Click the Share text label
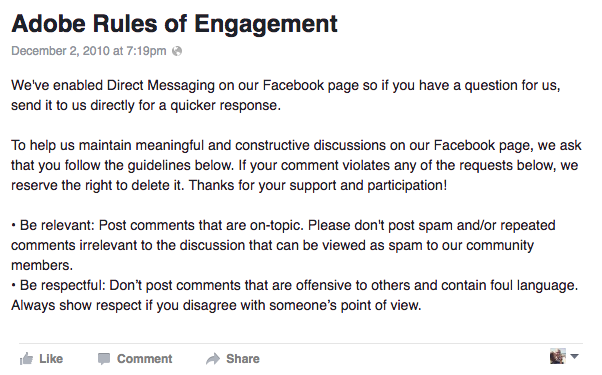The width and height of the screenshot is (602, 375). point(243,358)
